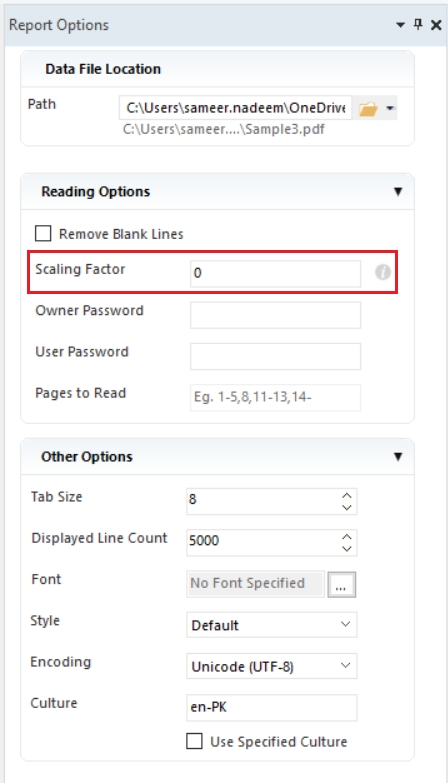Decrease the Displayed Line Count value
This screenshot has height=783, width=448.
[x=347, y=549]
